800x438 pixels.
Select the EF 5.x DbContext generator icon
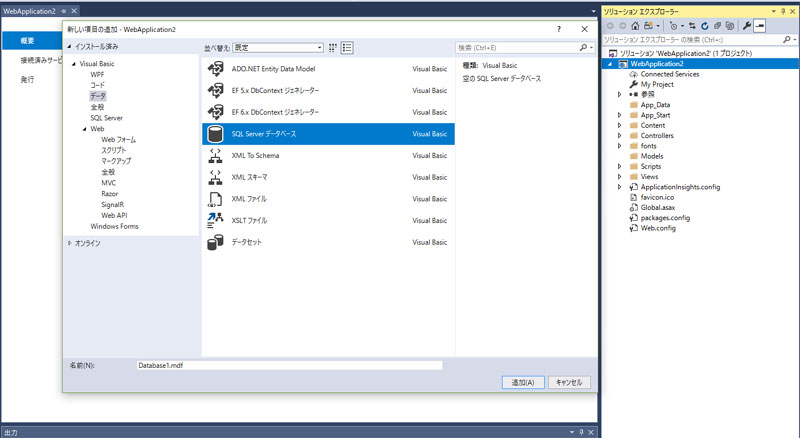coord(215,90)
